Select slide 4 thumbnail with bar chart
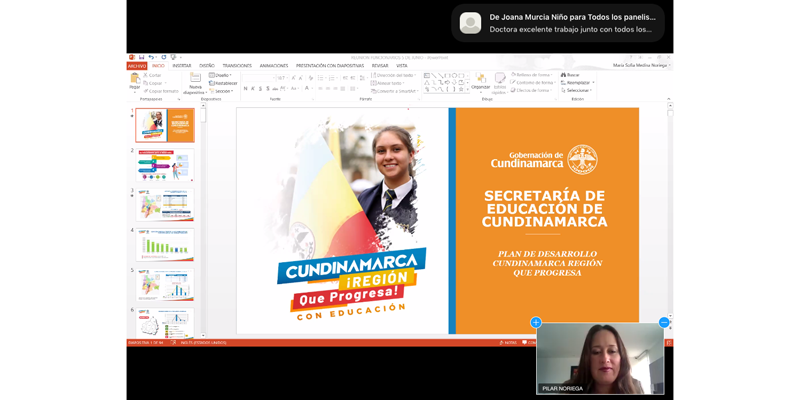Screen dimensions: 800x400 [165, 244]
